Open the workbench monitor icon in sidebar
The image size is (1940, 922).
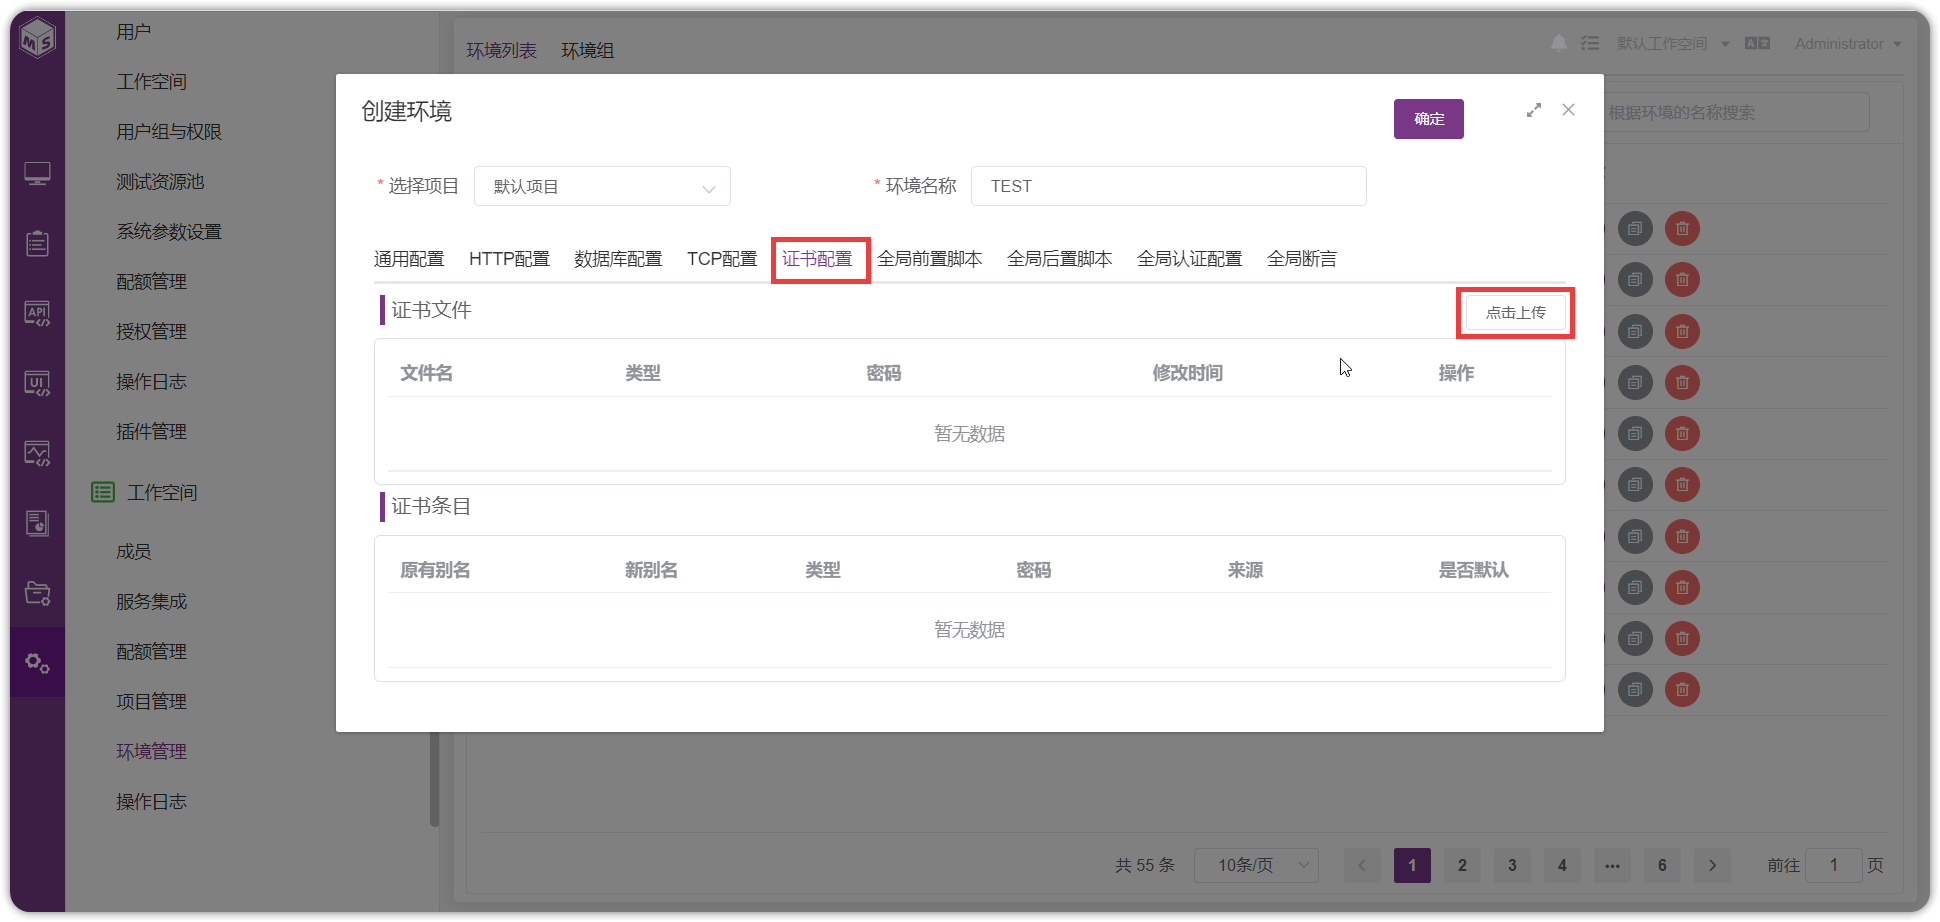pos(37,174)
